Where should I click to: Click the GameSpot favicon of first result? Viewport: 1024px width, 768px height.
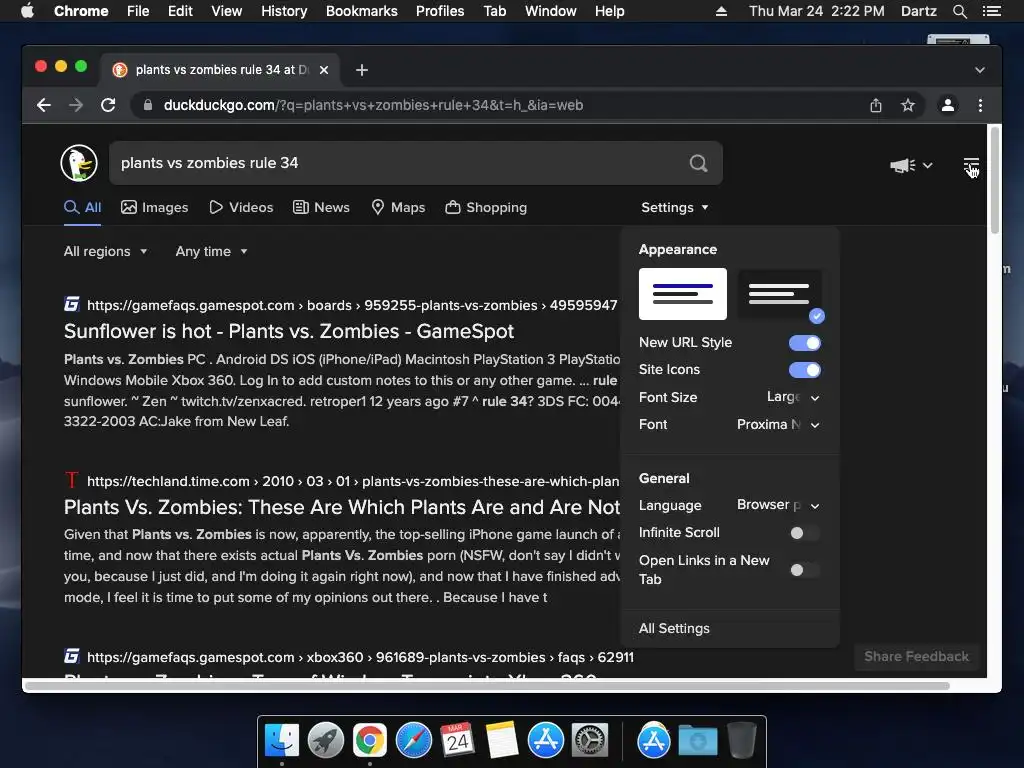[71, 304]
